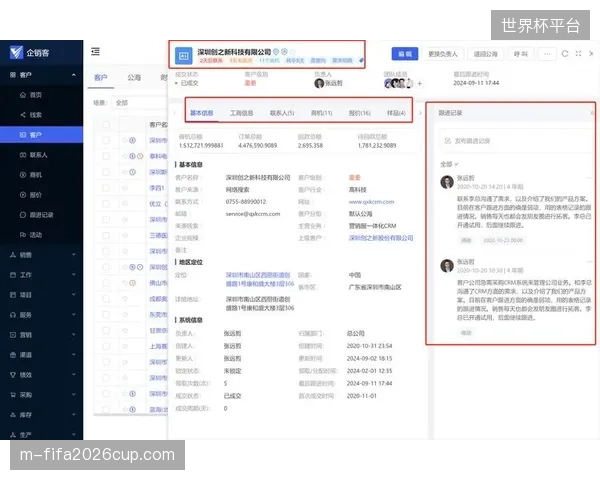Tick the checkbox for 泰科电 row
Viewport: 600px width, 480px height.
pyautogui.click(x=106, y=156)
